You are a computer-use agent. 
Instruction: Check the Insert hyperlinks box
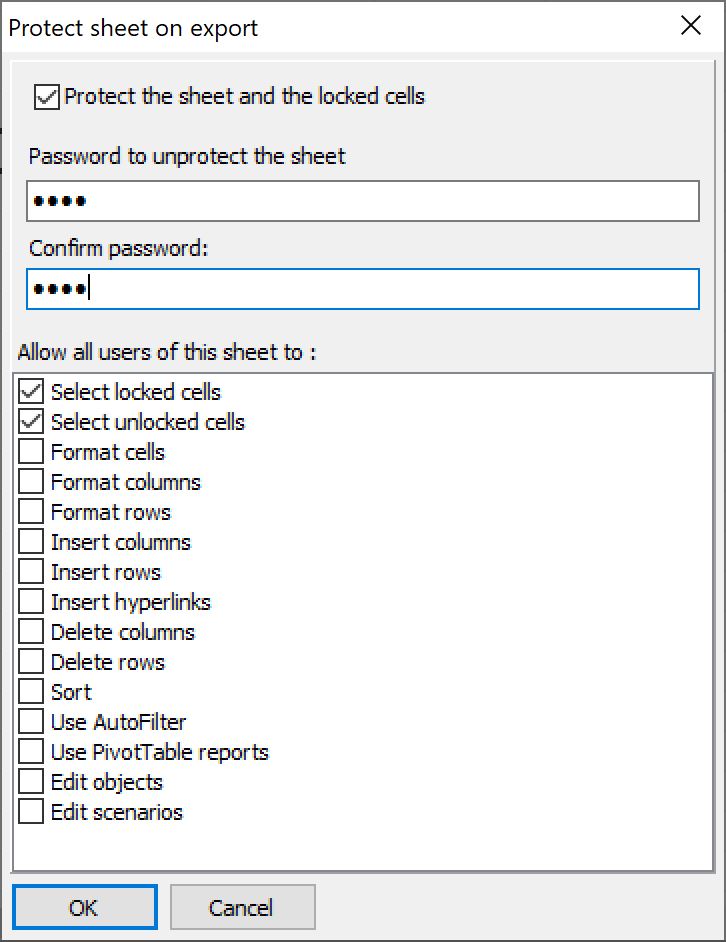(x=32, y=602)
